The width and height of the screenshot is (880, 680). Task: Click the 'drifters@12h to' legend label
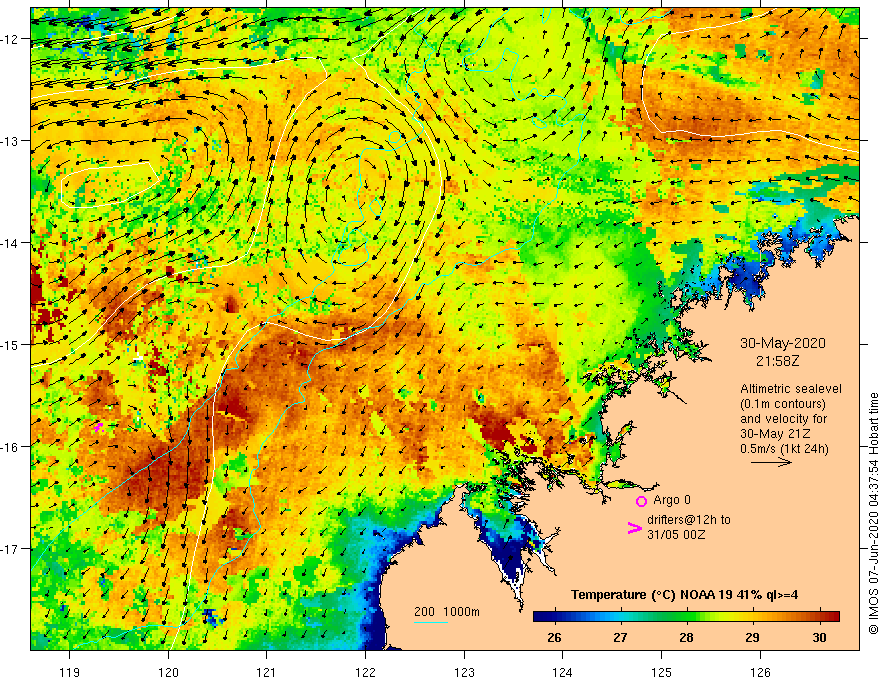pos(689,520)
